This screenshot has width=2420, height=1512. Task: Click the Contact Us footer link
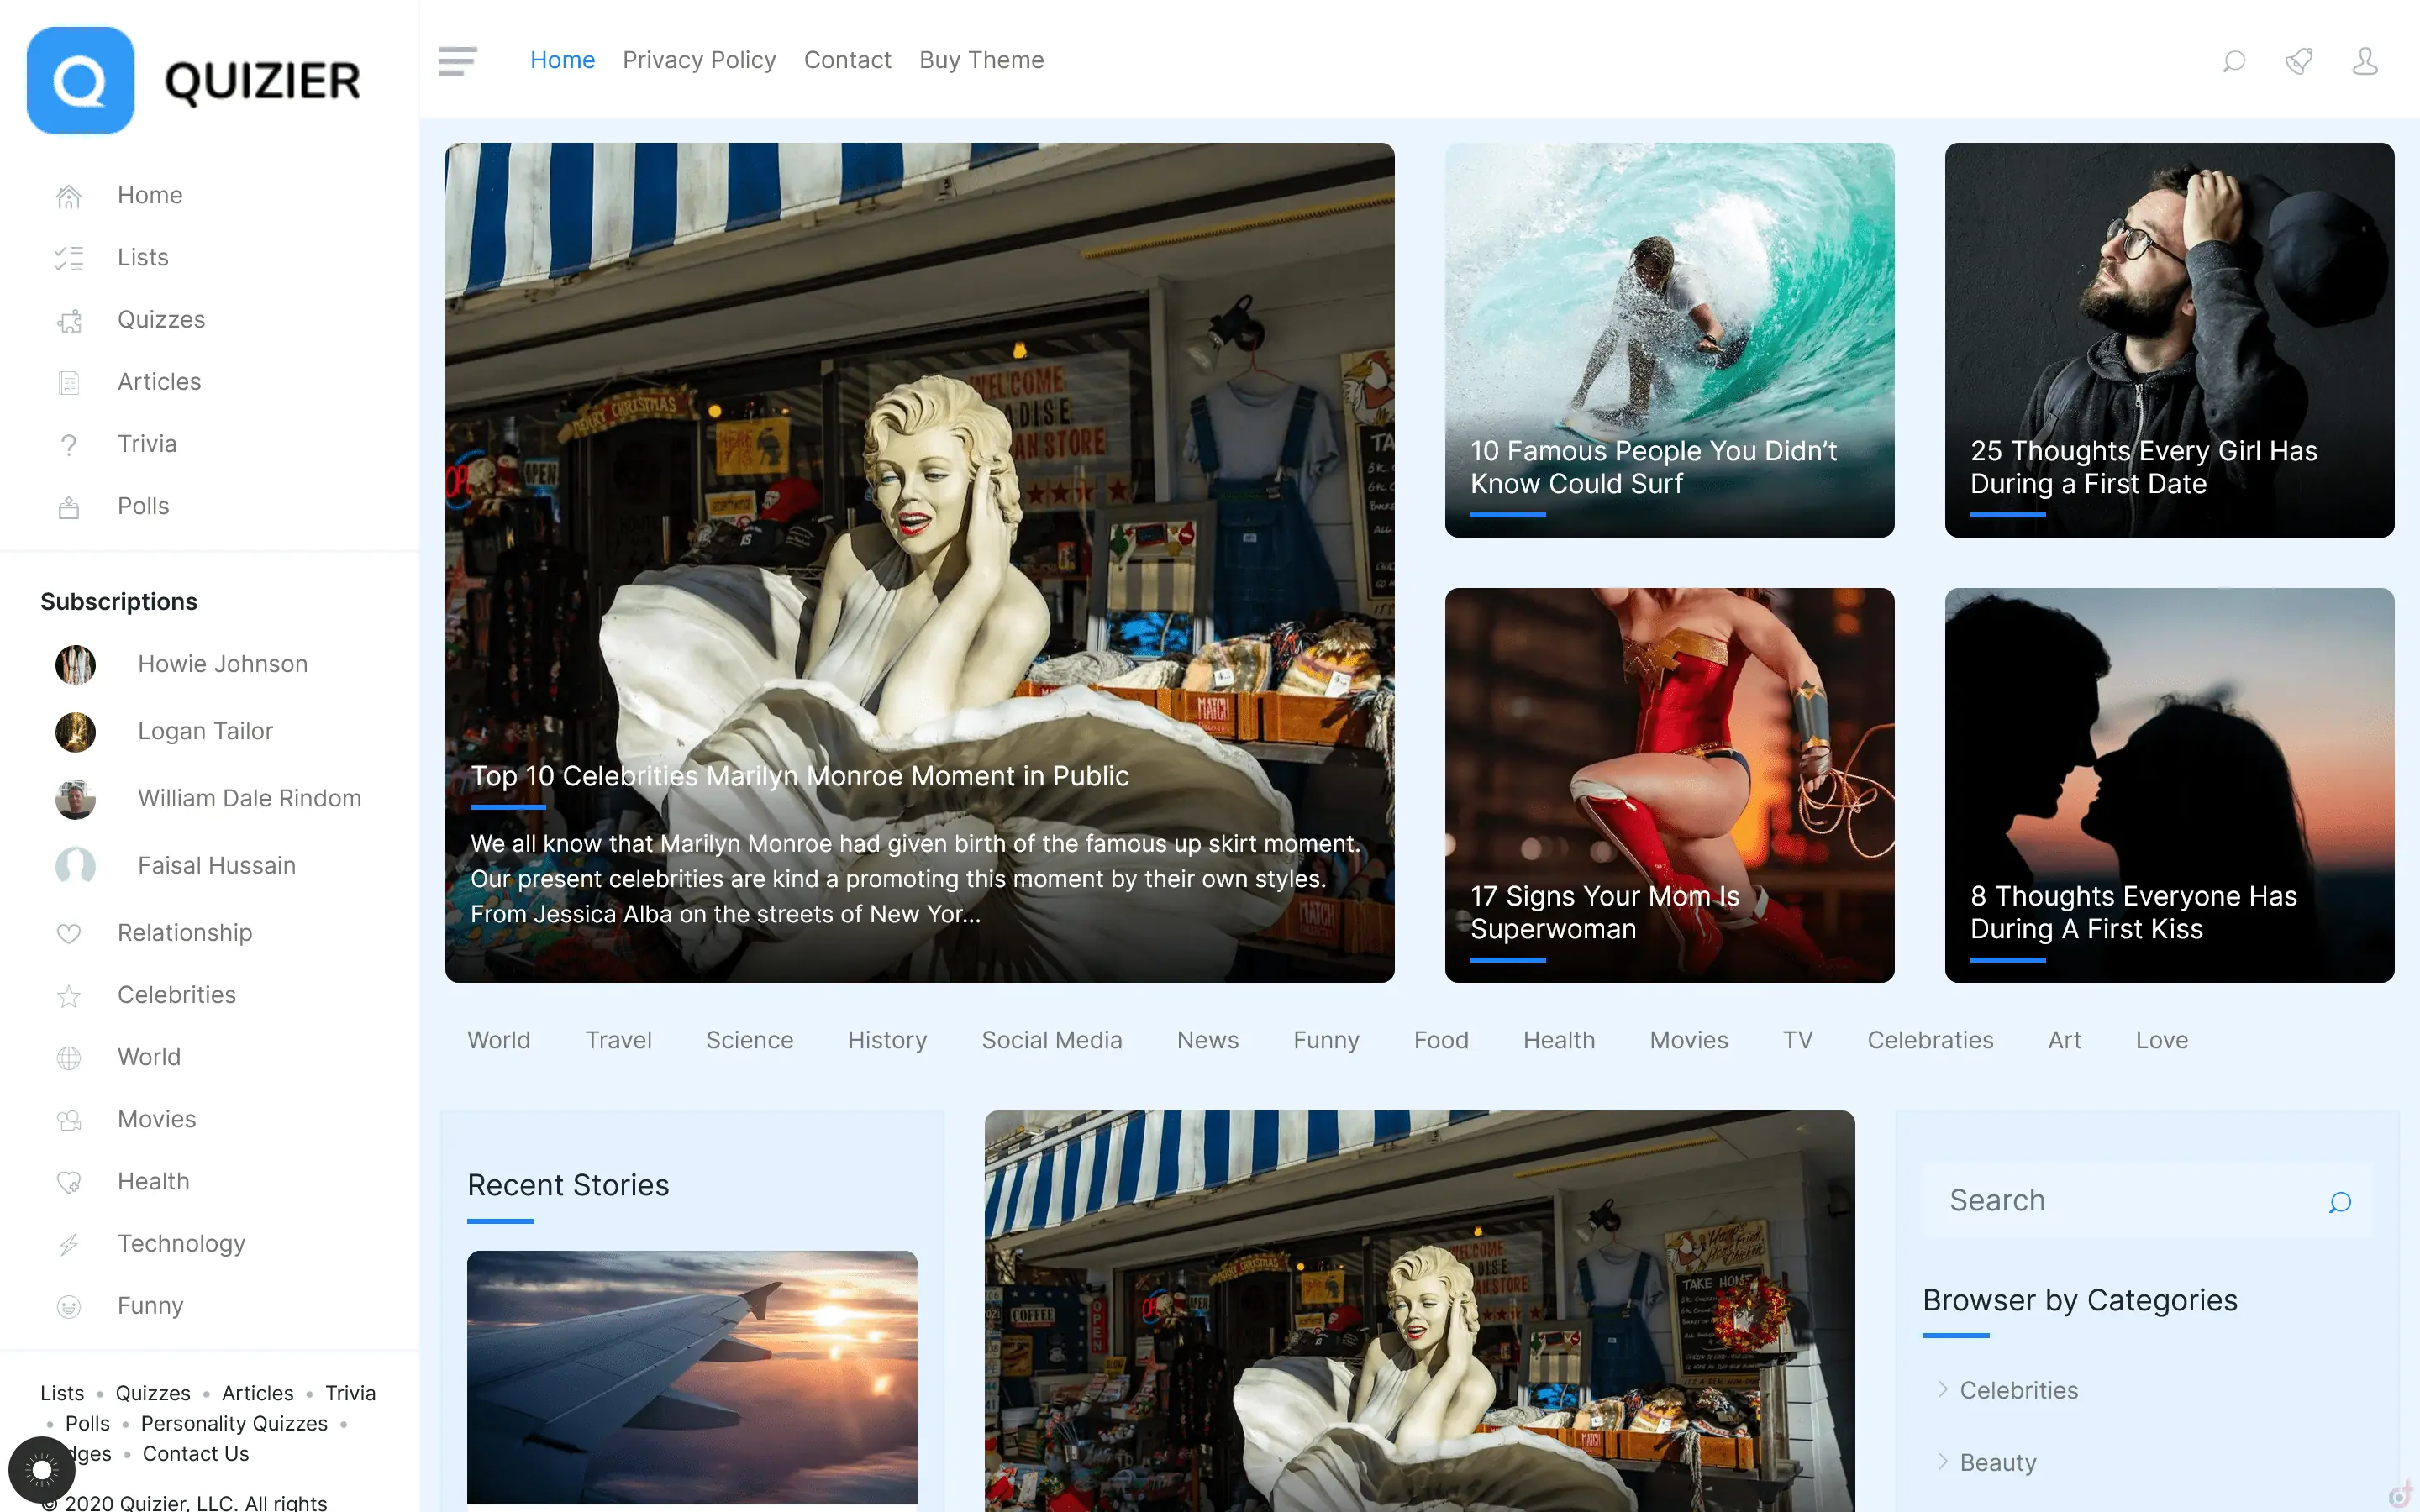click(195, 1453)
